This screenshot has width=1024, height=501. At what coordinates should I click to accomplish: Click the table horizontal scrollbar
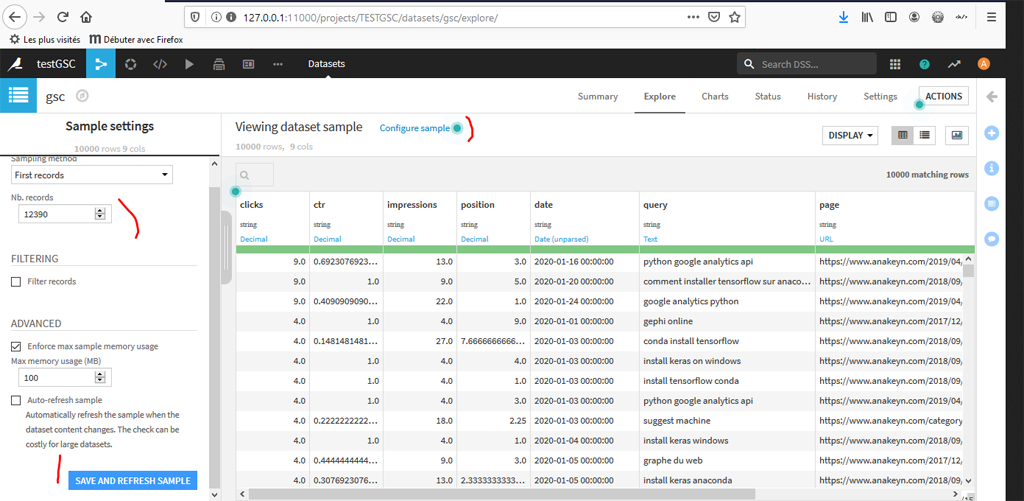tap(502, 494)
